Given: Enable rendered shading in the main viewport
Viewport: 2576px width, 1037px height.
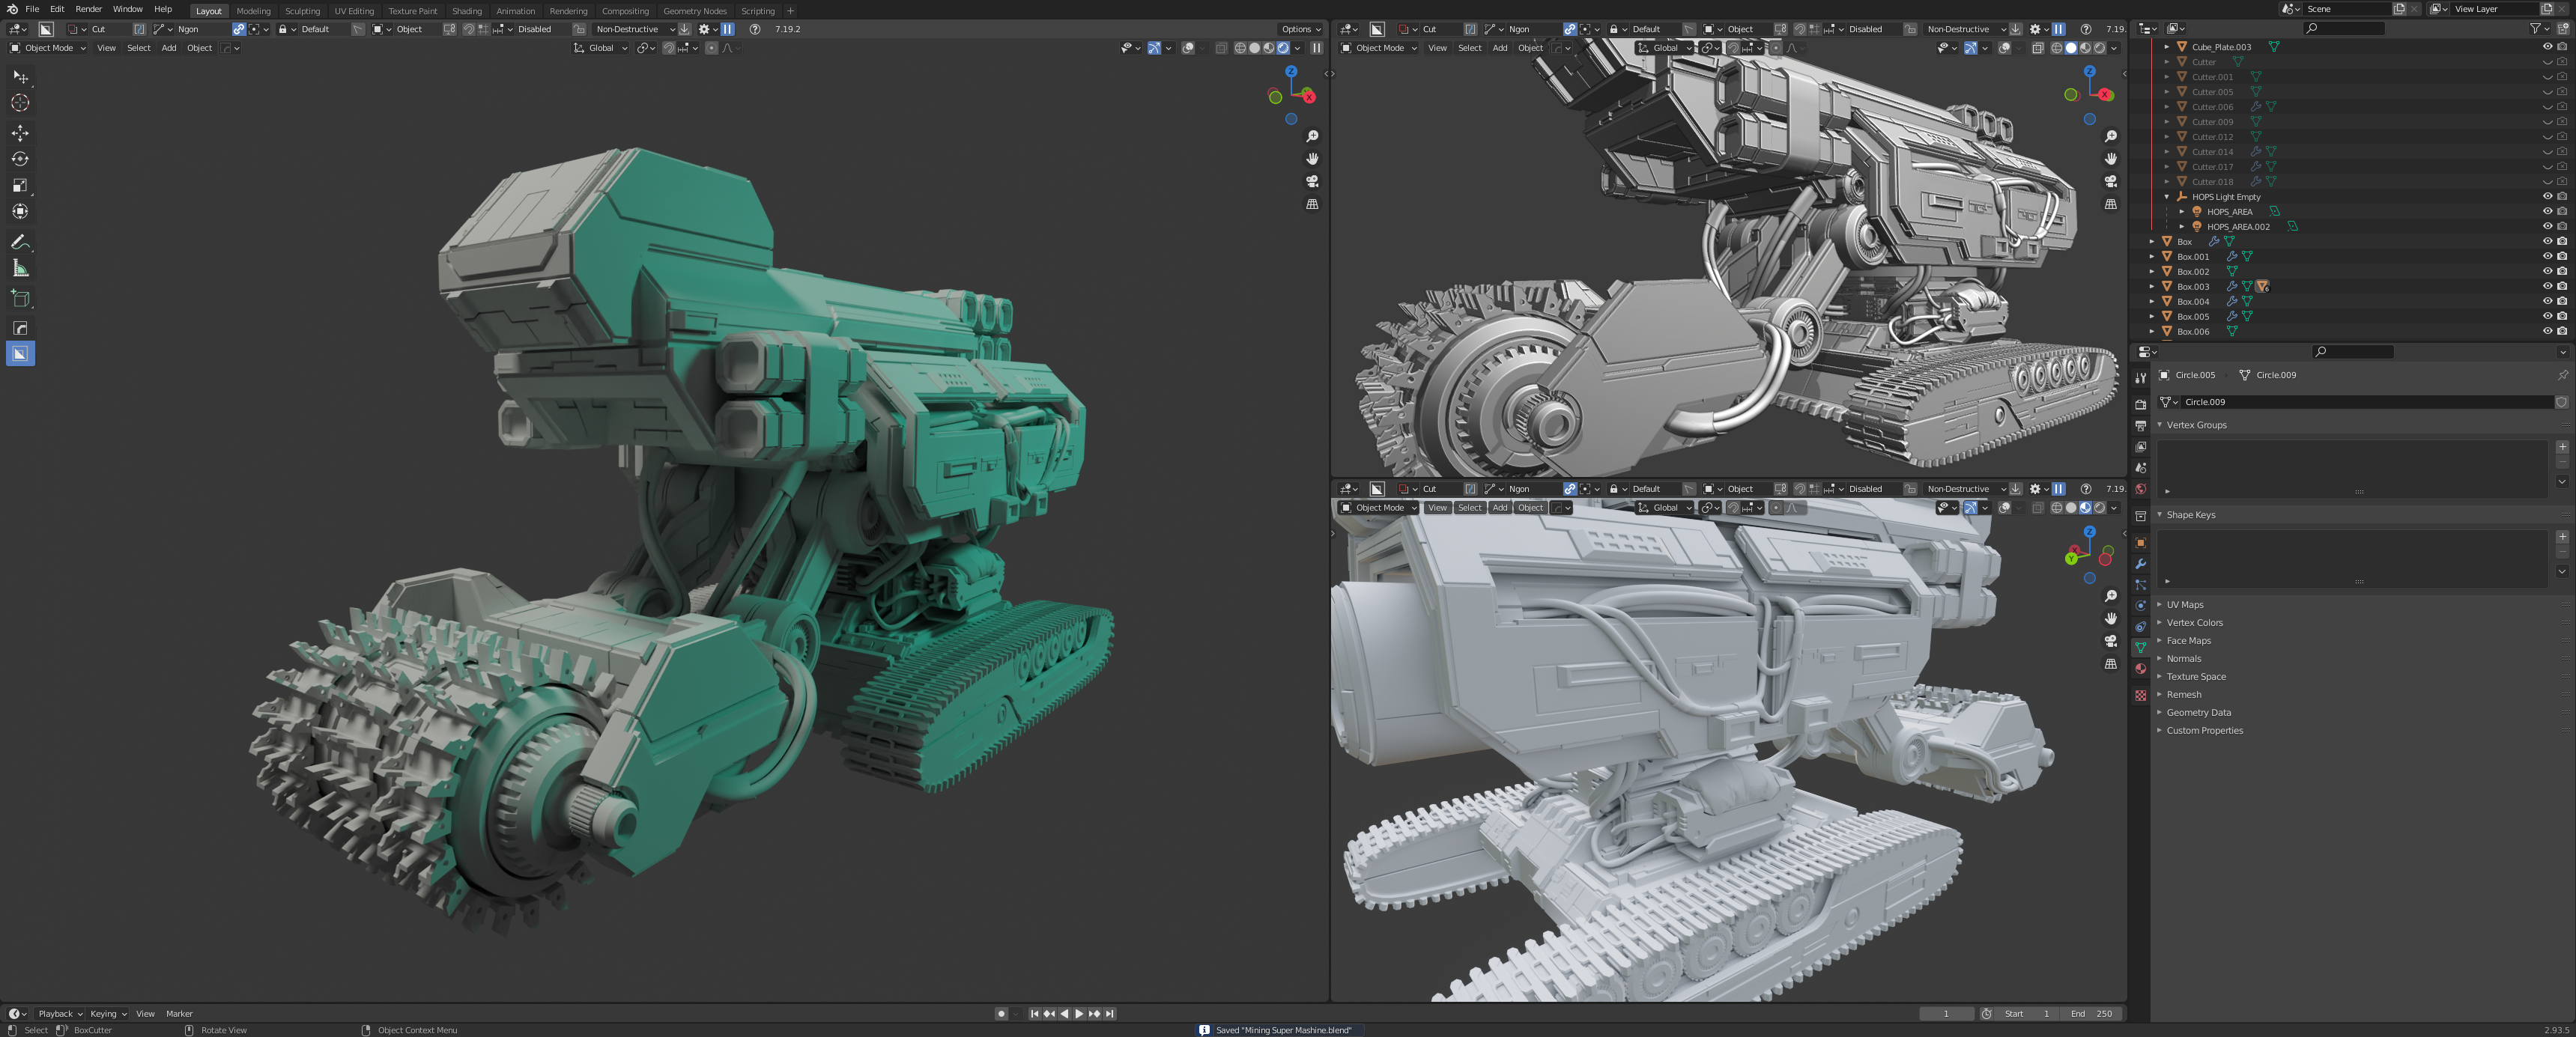Looking at the screenshot, I should coord(1283,48).
